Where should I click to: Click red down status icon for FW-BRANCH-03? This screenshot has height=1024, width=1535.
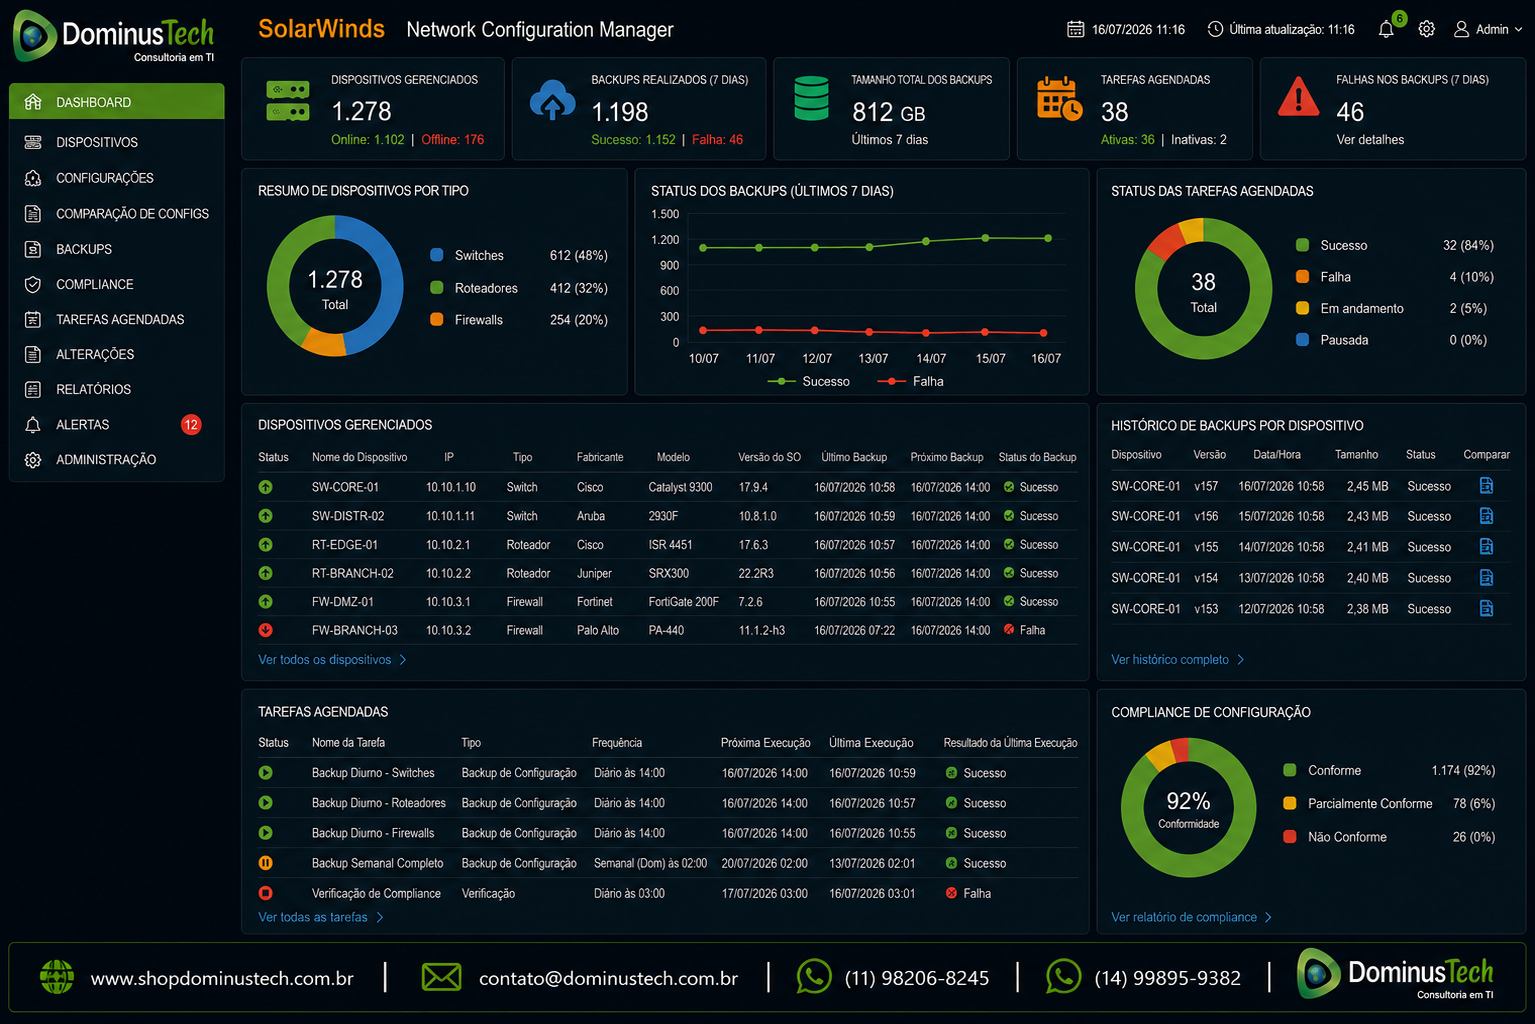click(265, 630)
